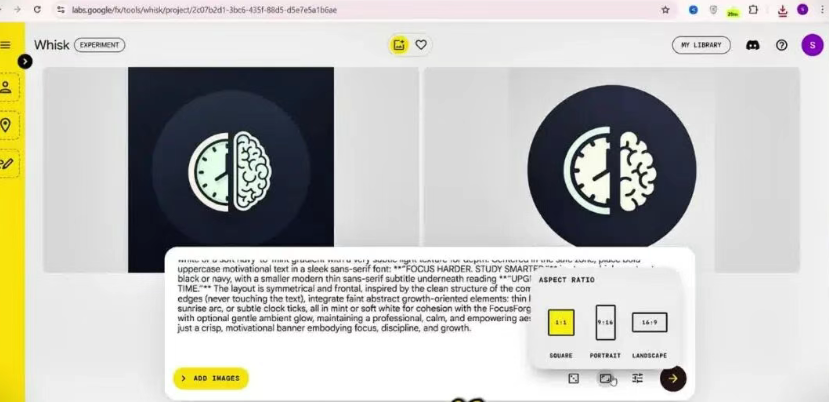Screen dimensions: 829x405
Task: Select the 16:9 Landscape aspect ratio
Action: click(x=649, y=322)
